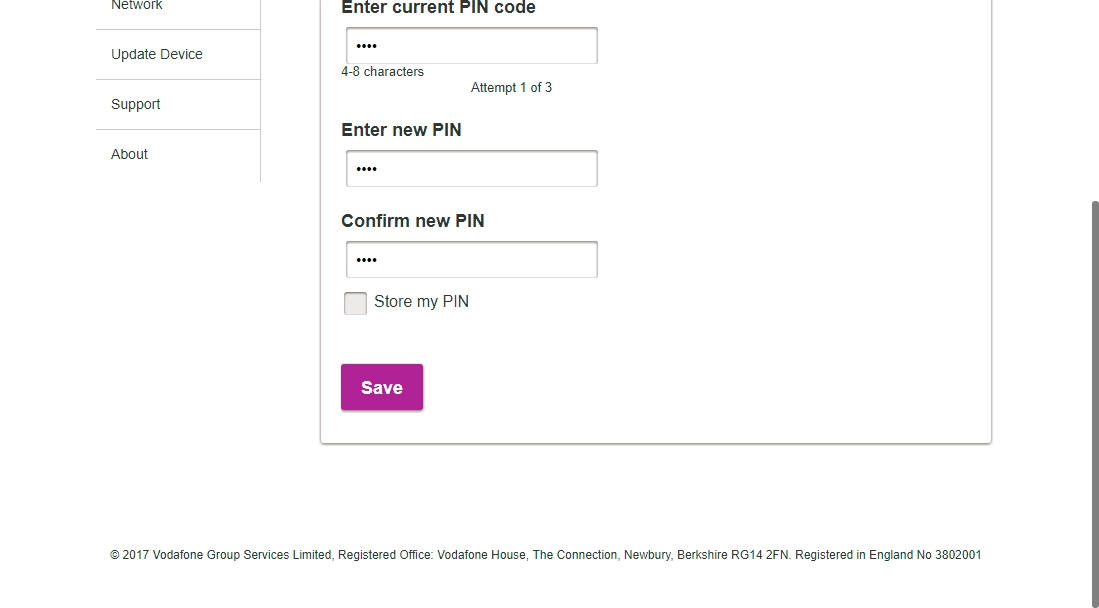Click the vertical scrollbar thumb
The image size is (1099, 608).
tap(1095, 400)
